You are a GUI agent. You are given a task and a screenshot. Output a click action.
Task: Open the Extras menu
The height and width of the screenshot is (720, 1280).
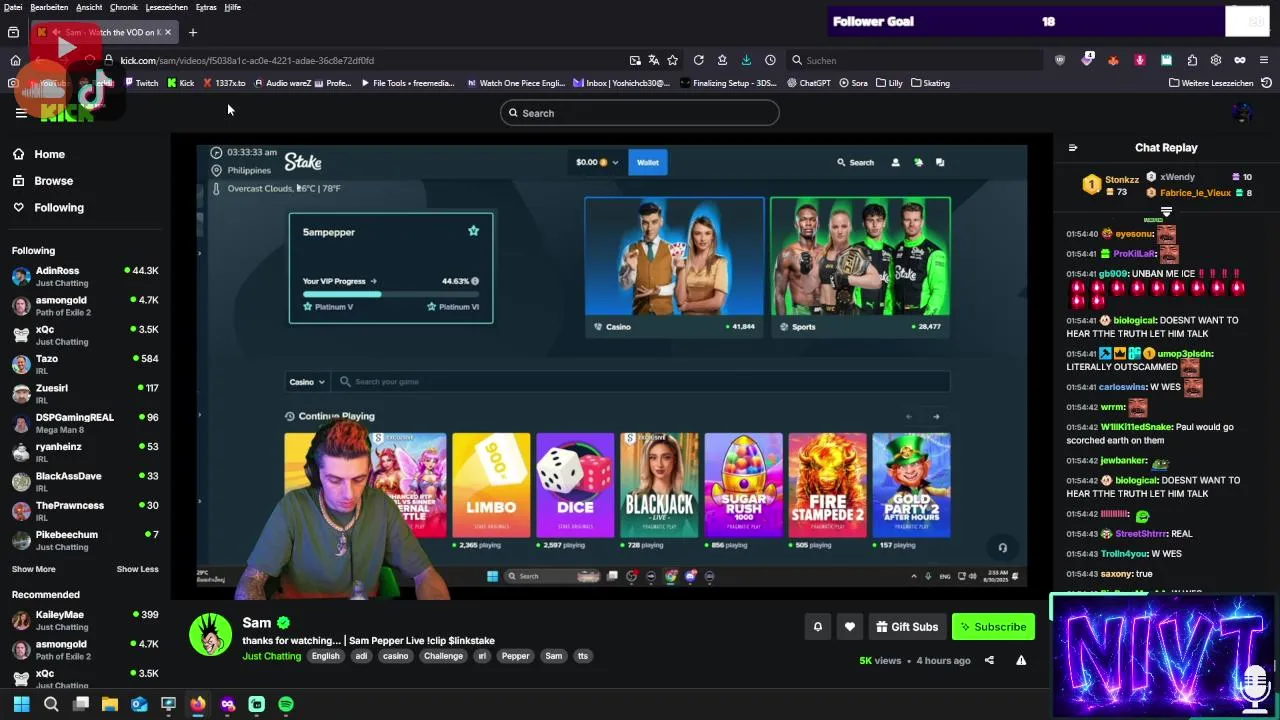click(x=206, y=7)
